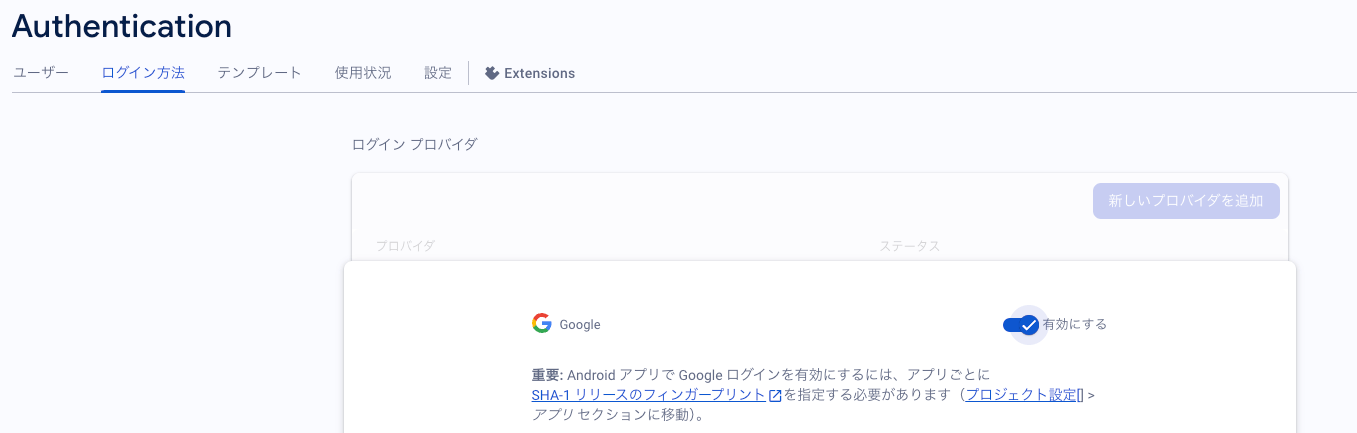Open the SHA-1 リリースのフィンガープリント link

click(649, 395)
